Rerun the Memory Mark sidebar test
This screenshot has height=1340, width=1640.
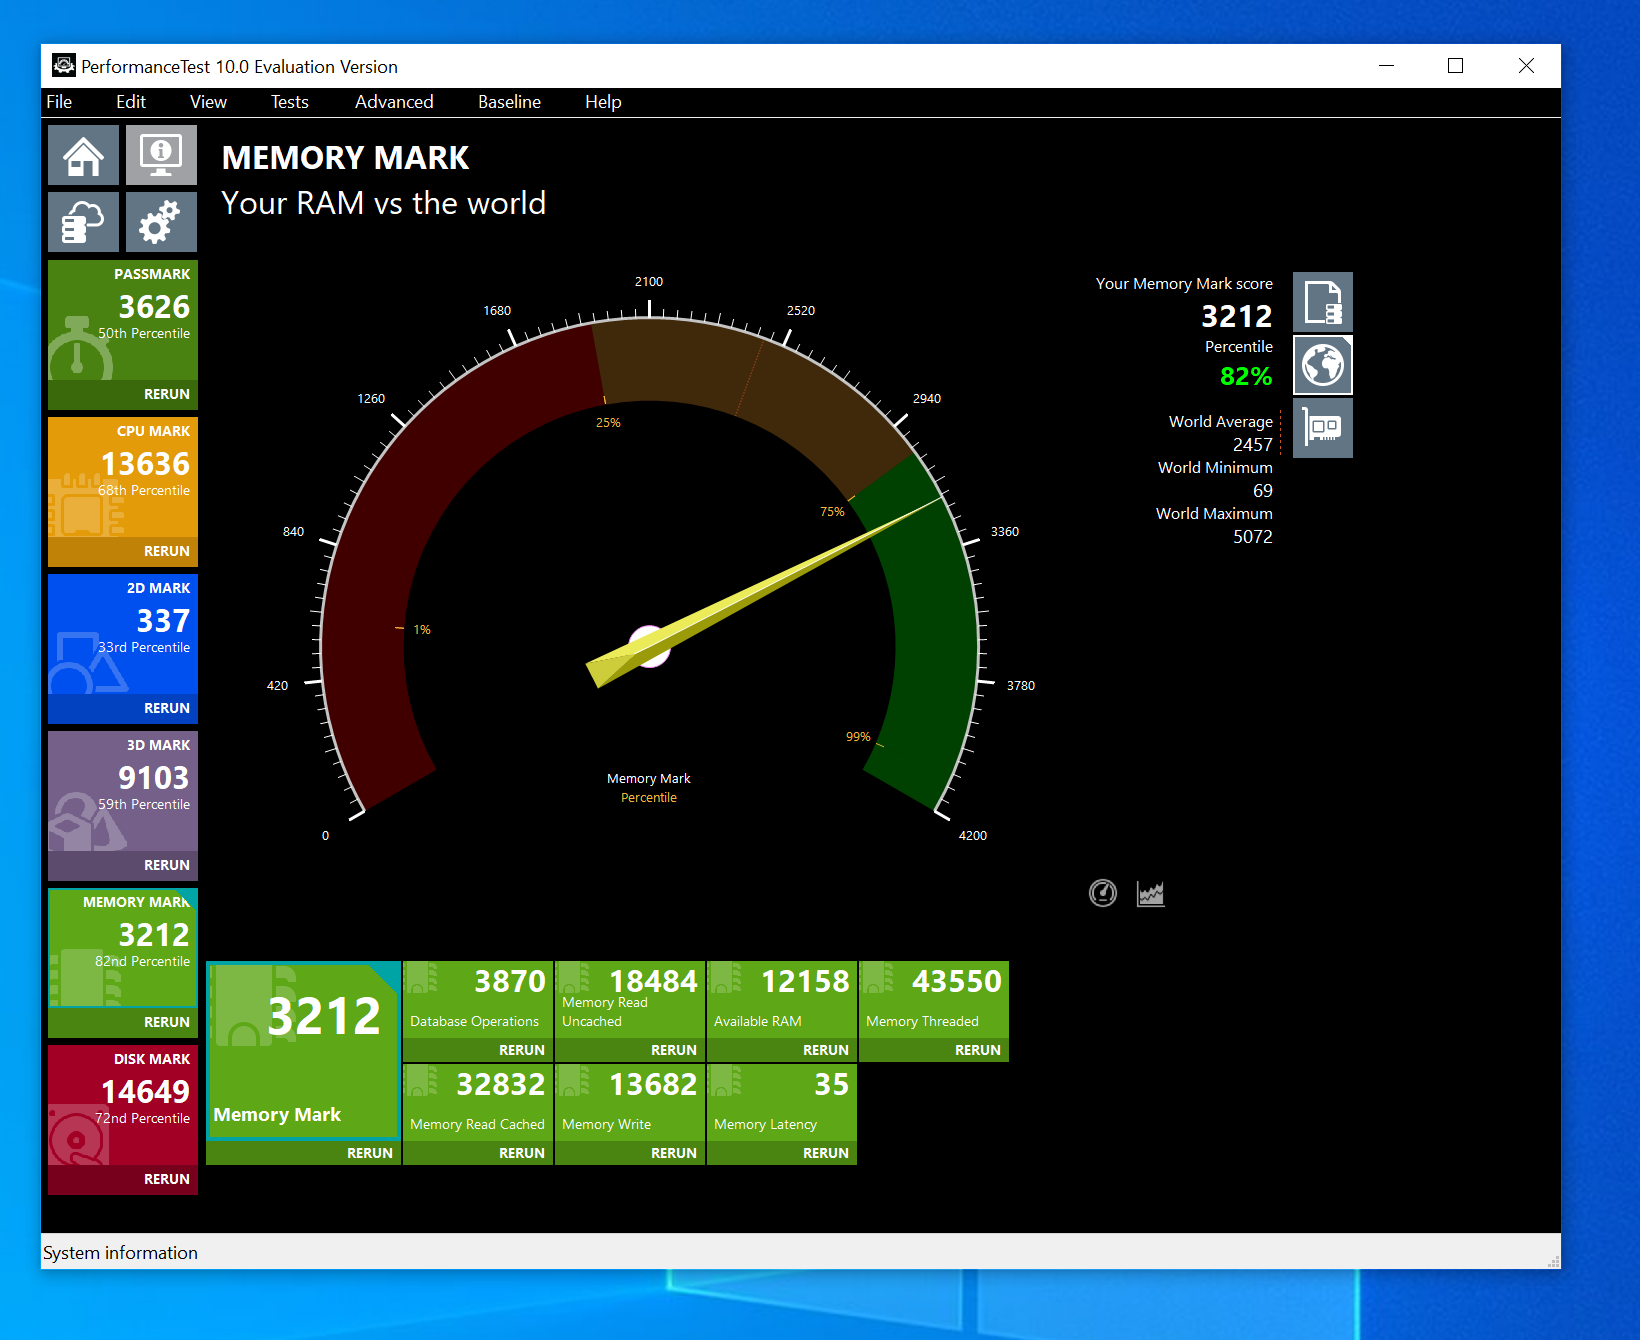(167, 1022)
